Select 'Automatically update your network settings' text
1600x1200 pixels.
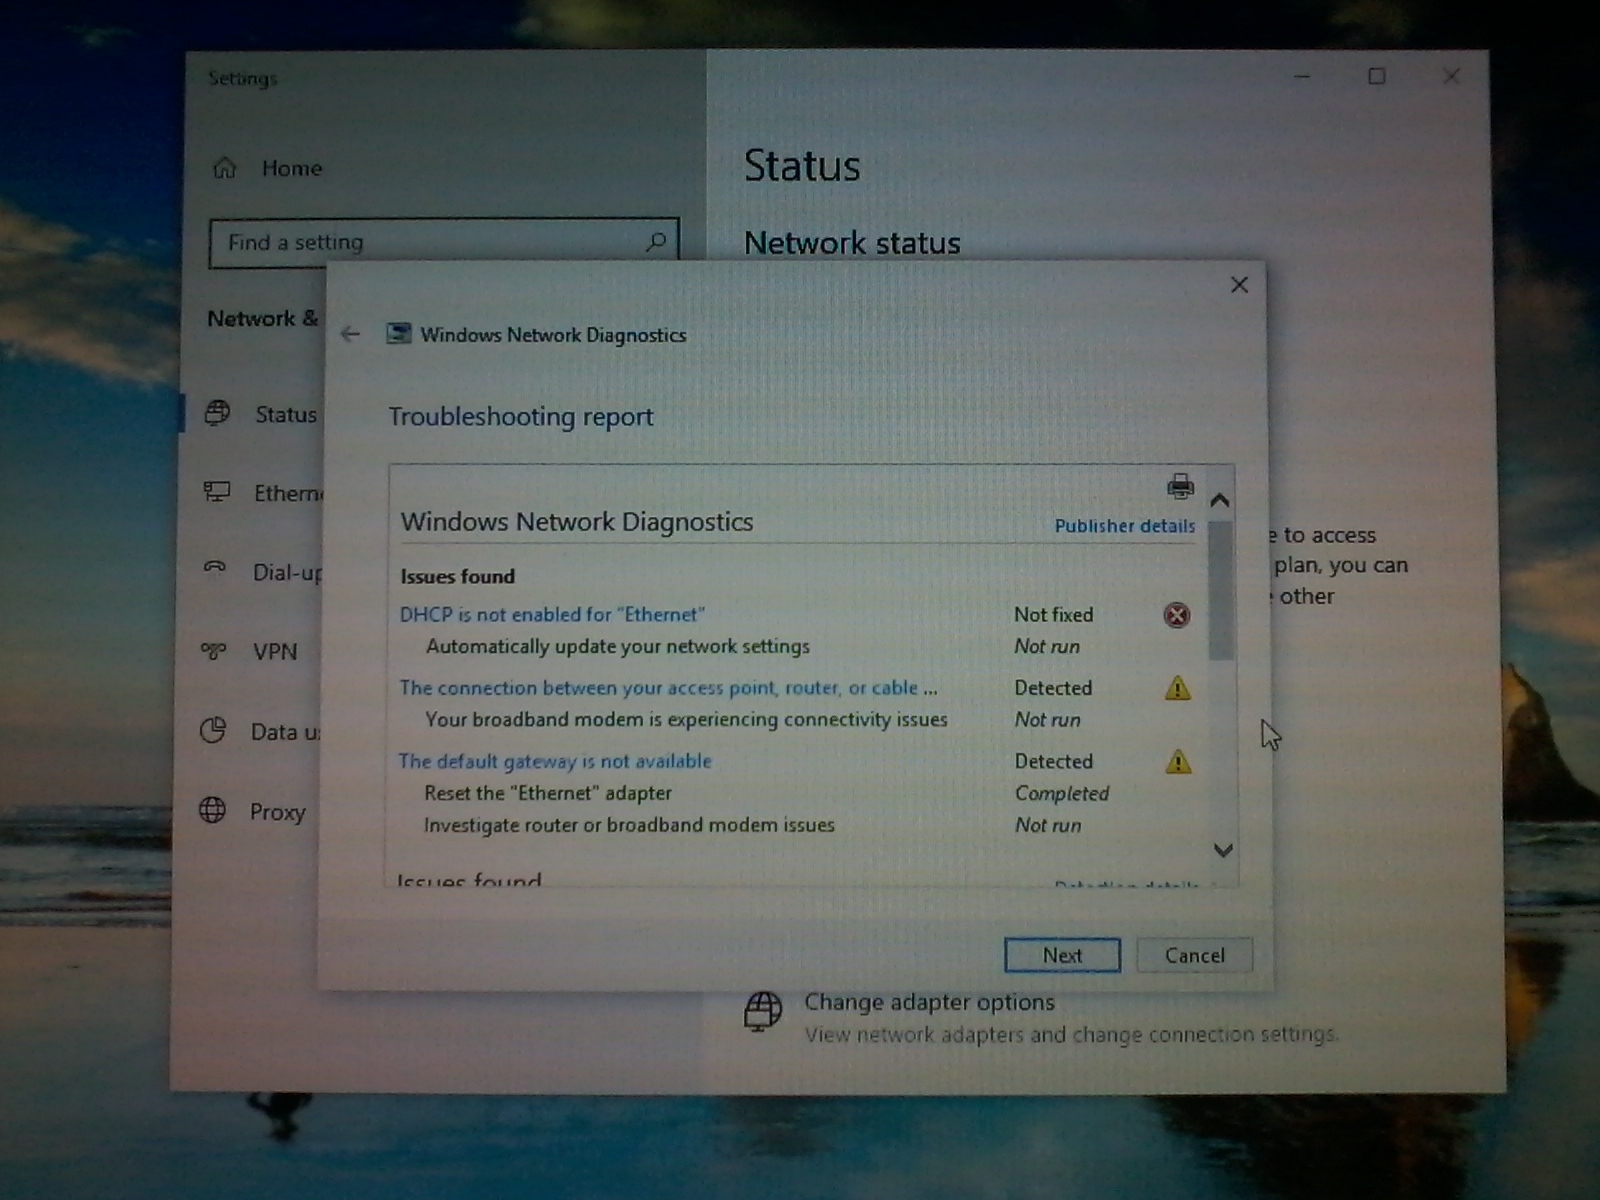618,646
